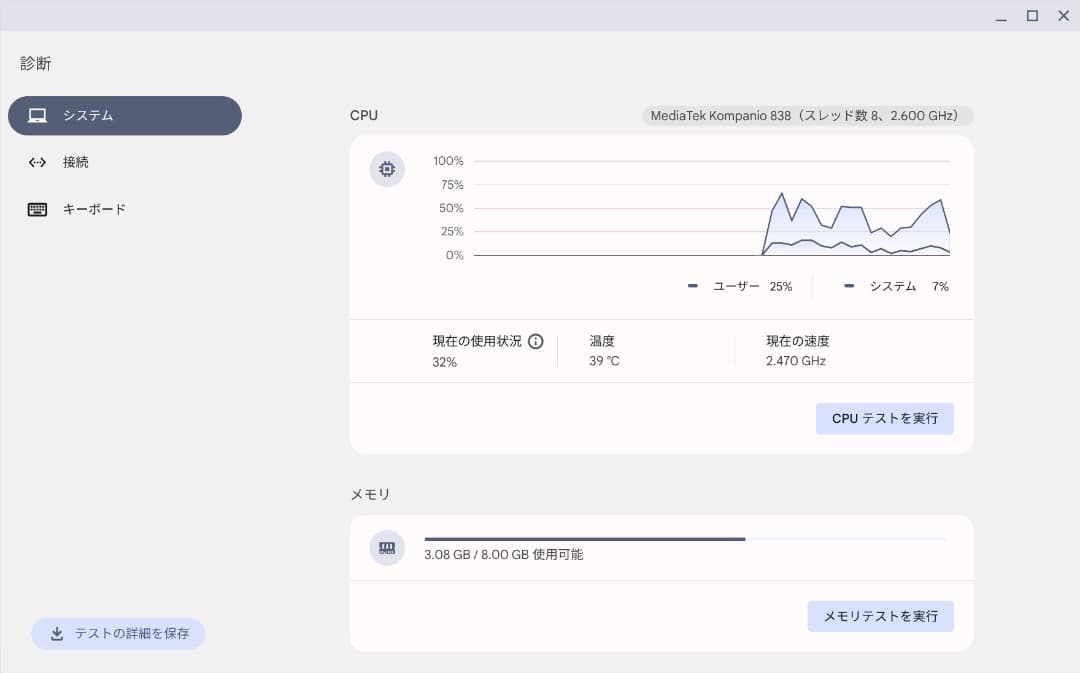The width and height of the screenshot is (1080, 673).
Task: Open the キーボード section
Action: click(125, 209)
